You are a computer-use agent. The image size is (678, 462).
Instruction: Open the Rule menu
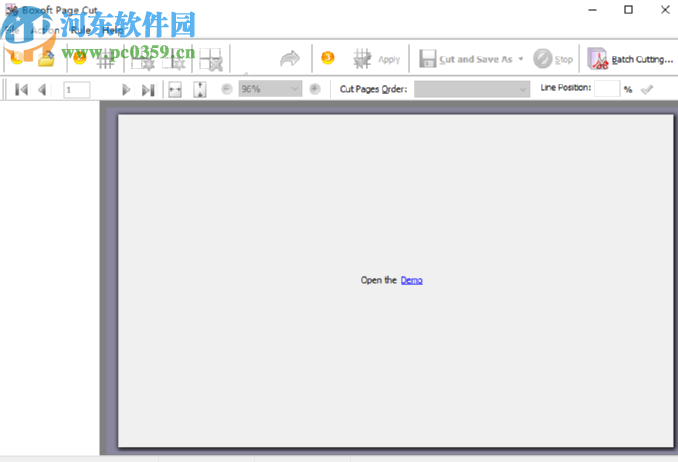(x=80, y=30)
